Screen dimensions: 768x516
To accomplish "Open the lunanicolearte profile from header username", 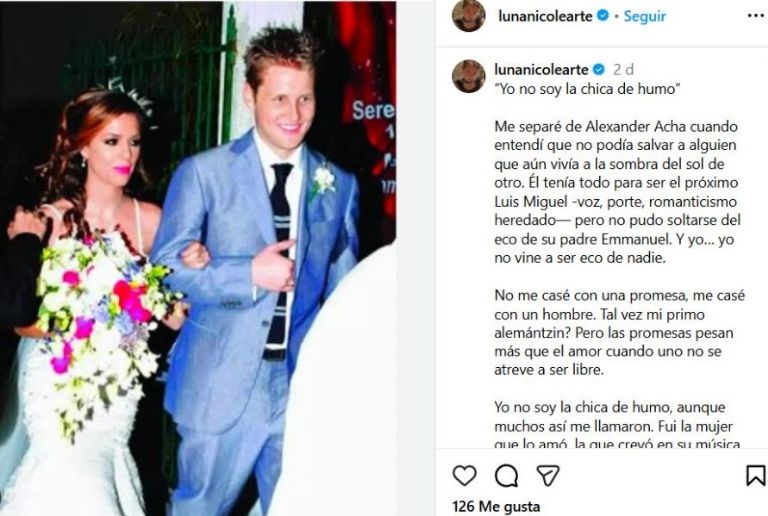I will click(545, 16).
